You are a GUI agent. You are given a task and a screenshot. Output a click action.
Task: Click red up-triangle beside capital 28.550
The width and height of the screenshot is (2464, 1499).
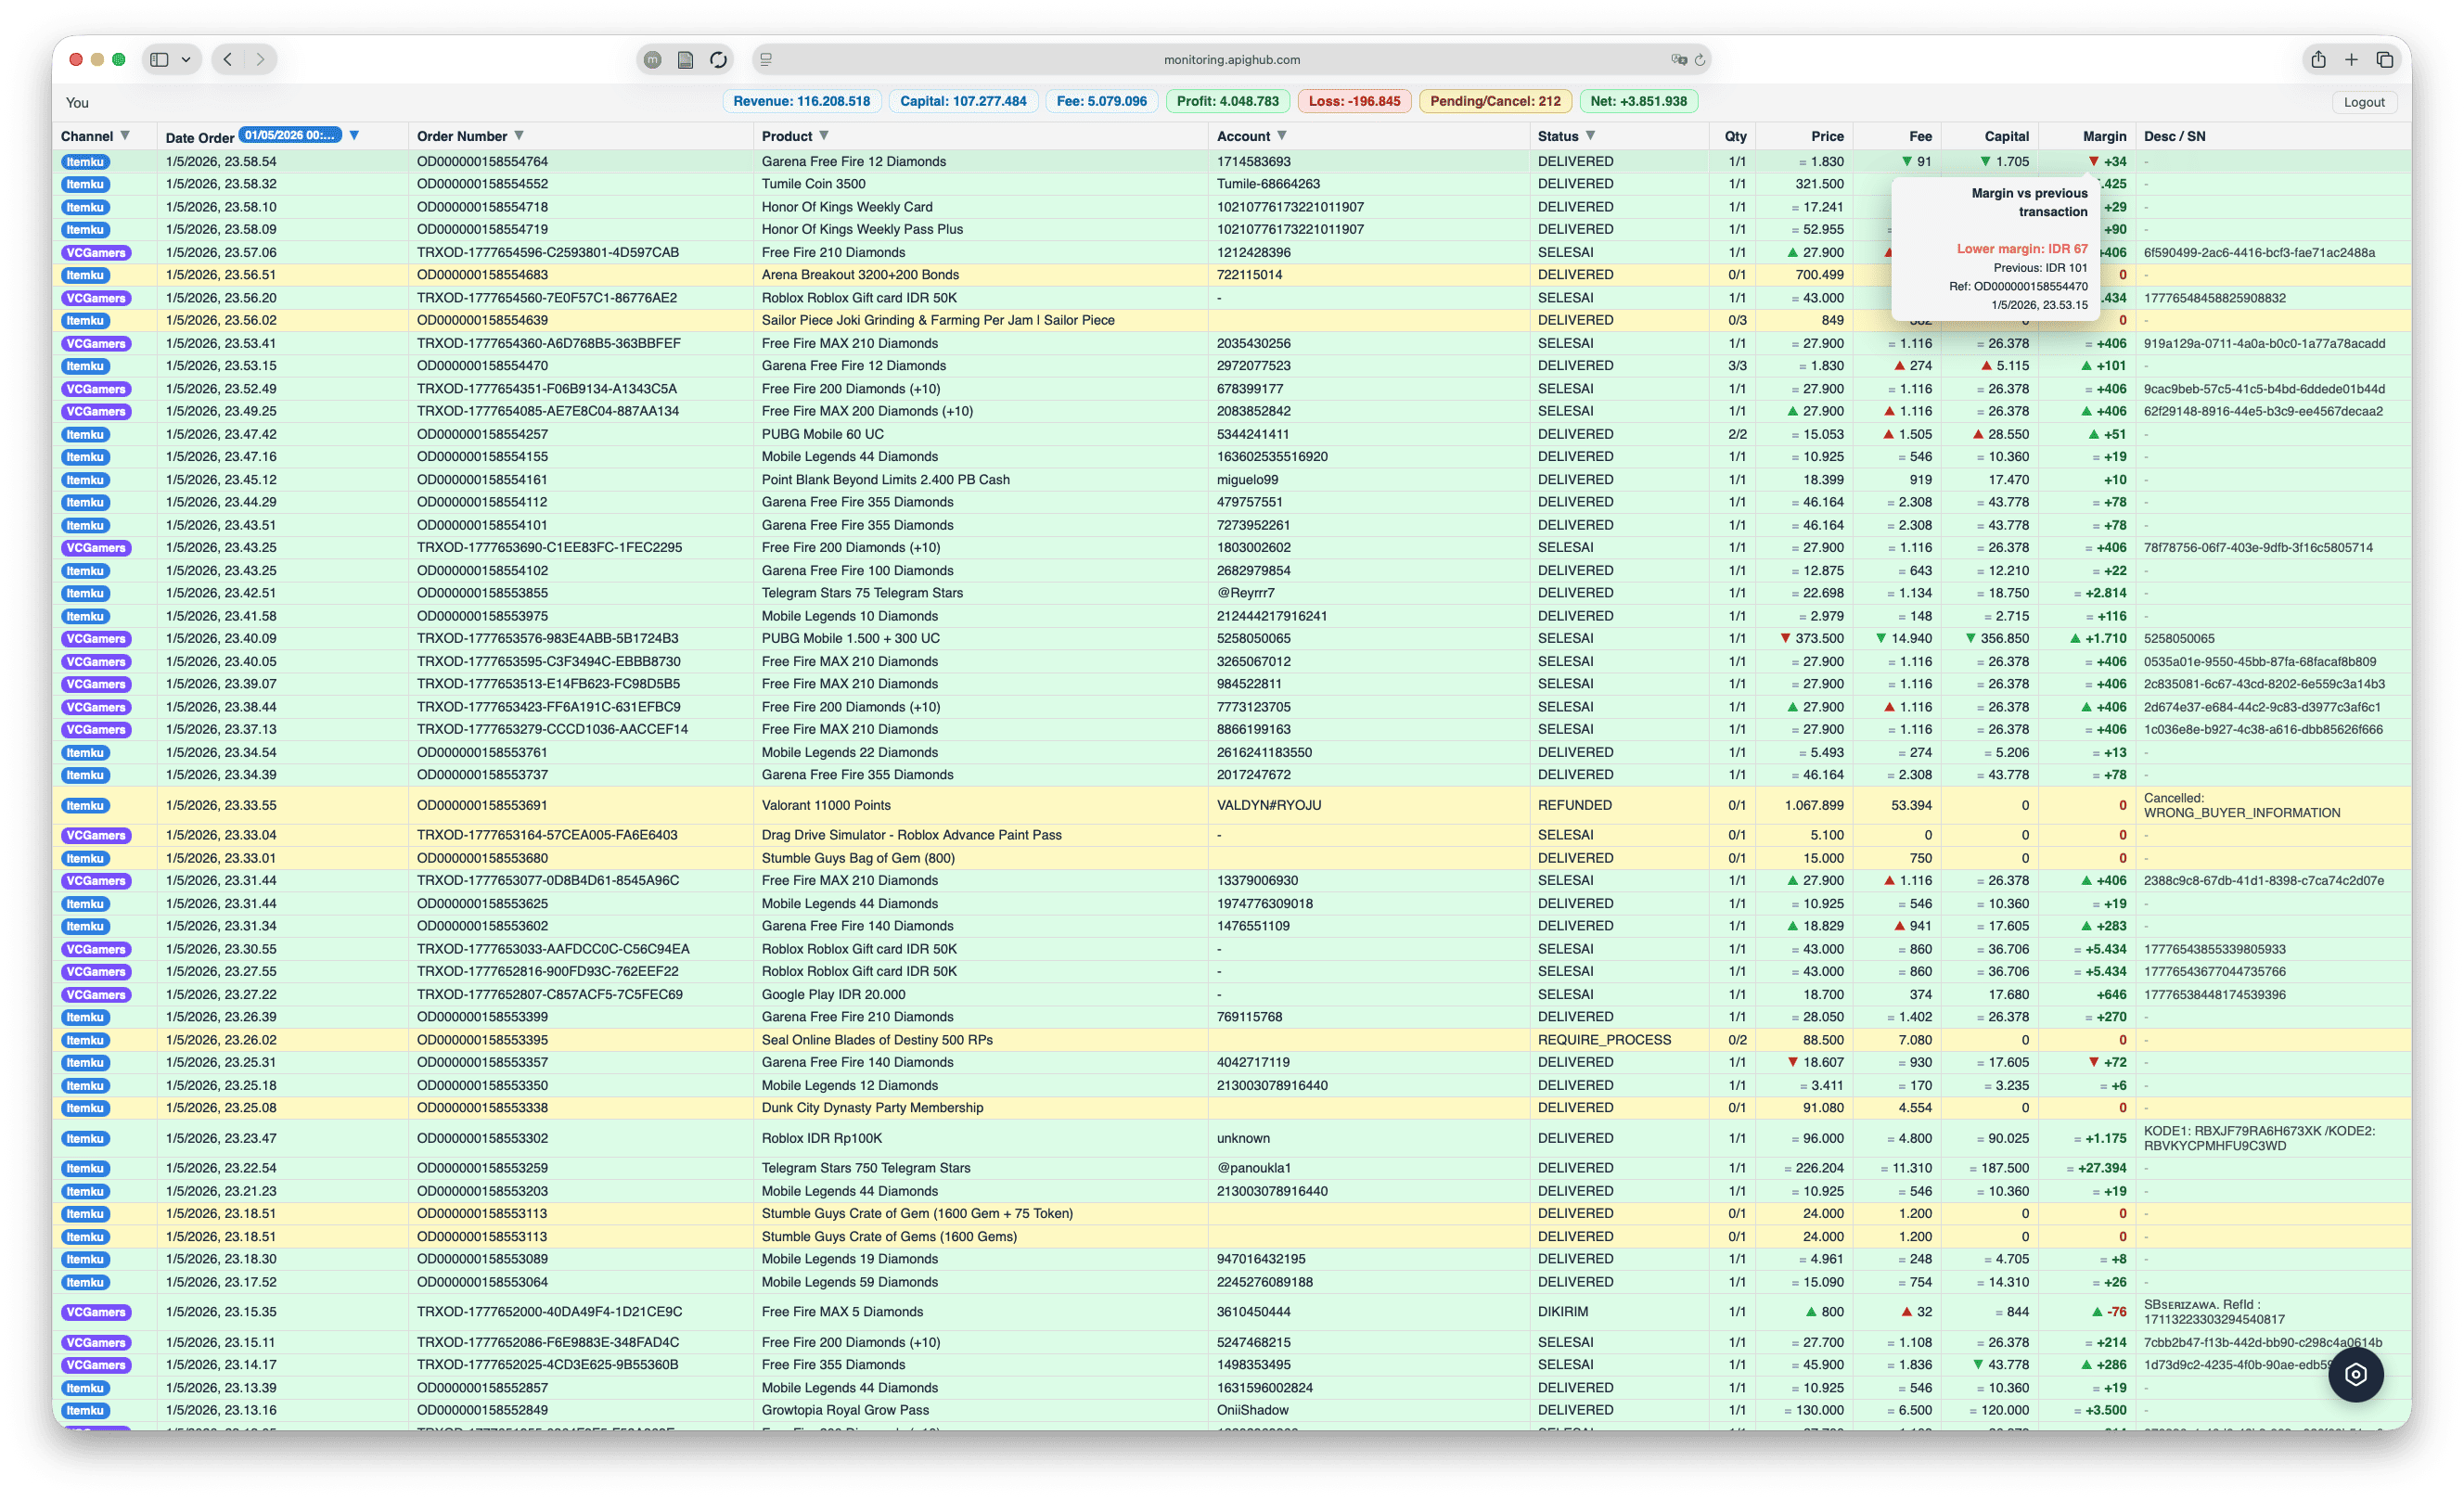(1978, 434)
